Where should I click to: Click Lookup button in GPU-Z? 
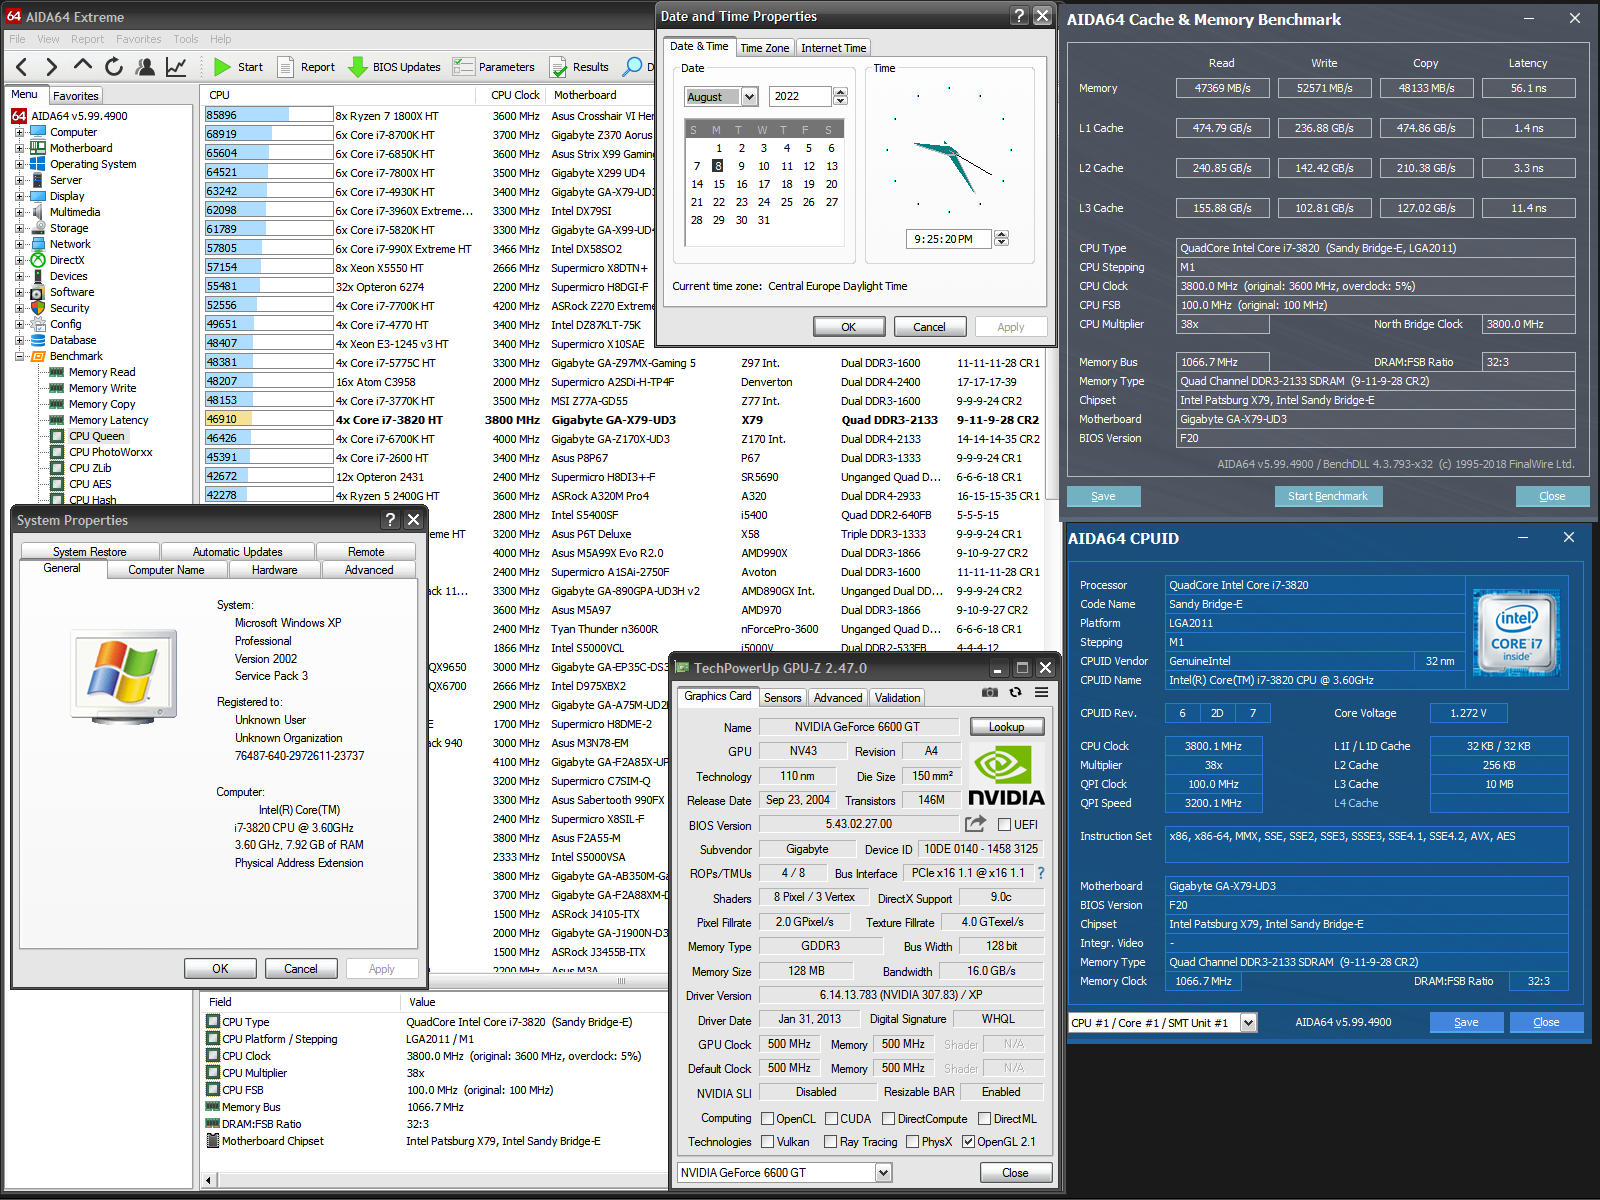[x=1007, y=727]
